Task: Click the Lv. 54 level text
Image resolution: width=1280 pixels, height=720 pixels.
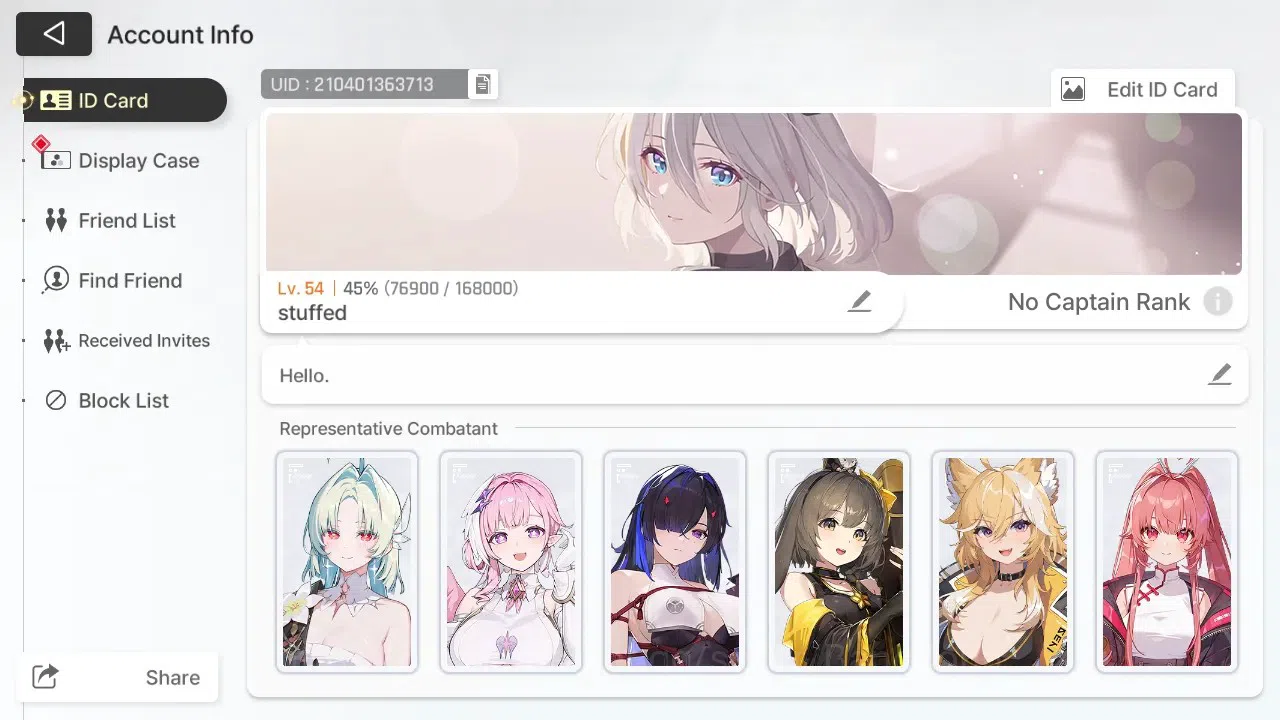Action: 301,288
